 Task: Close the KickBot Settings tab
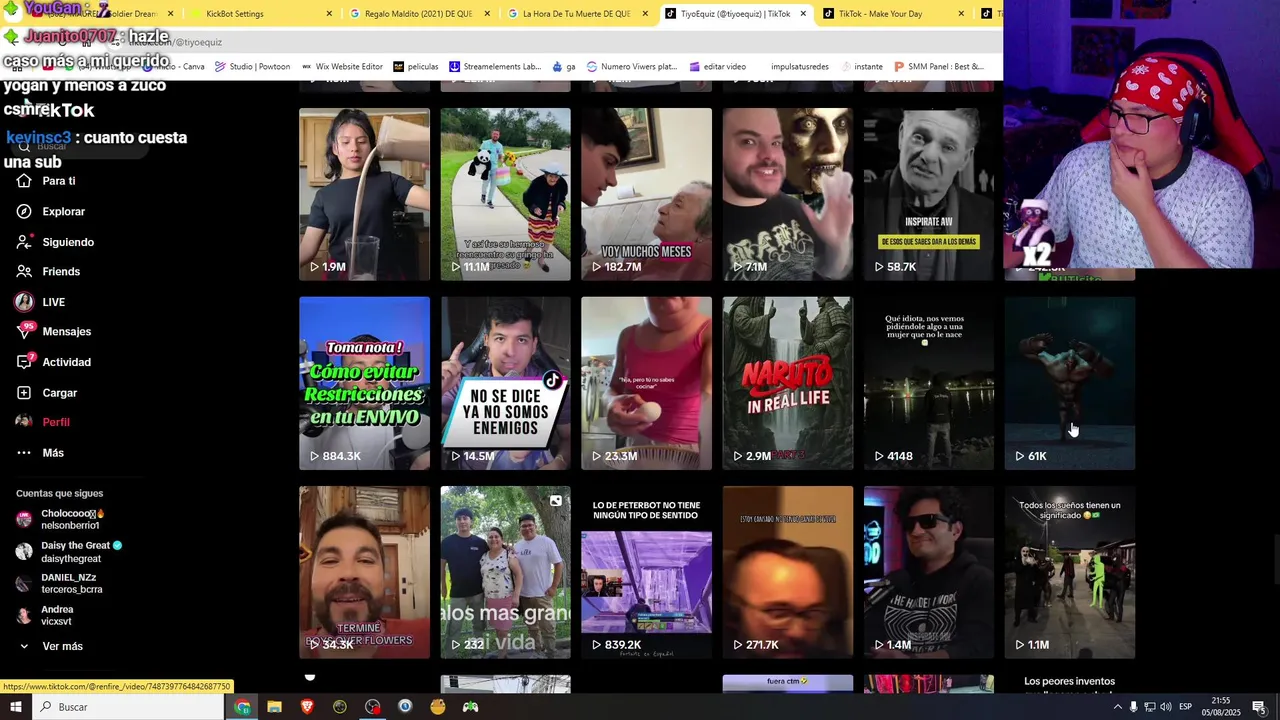tap(330, 14)
